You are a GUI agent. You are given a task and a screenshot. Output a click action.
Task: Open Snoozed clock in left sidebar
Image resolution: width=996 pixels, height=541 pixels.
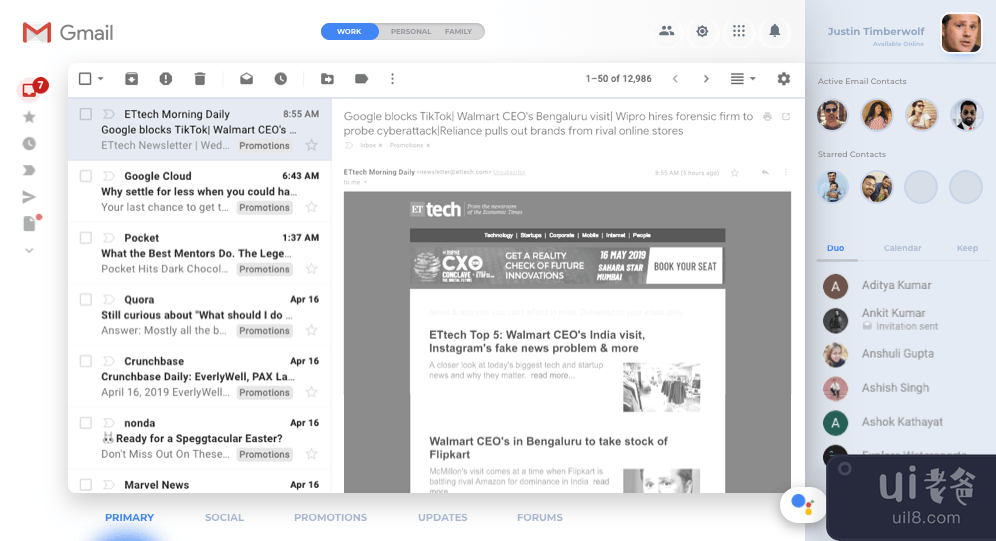coord(29,144)
